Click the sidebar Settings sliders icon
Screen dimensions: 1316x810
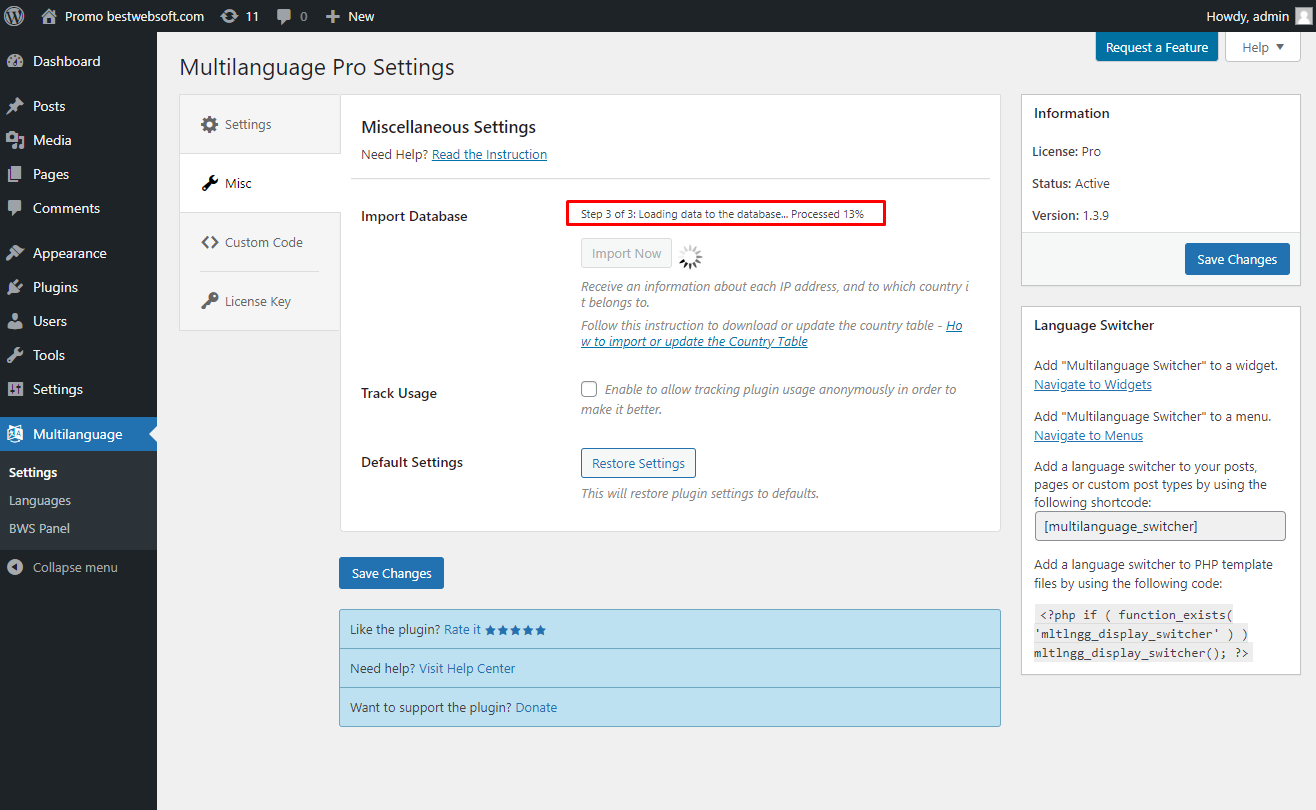pos(15,389)
